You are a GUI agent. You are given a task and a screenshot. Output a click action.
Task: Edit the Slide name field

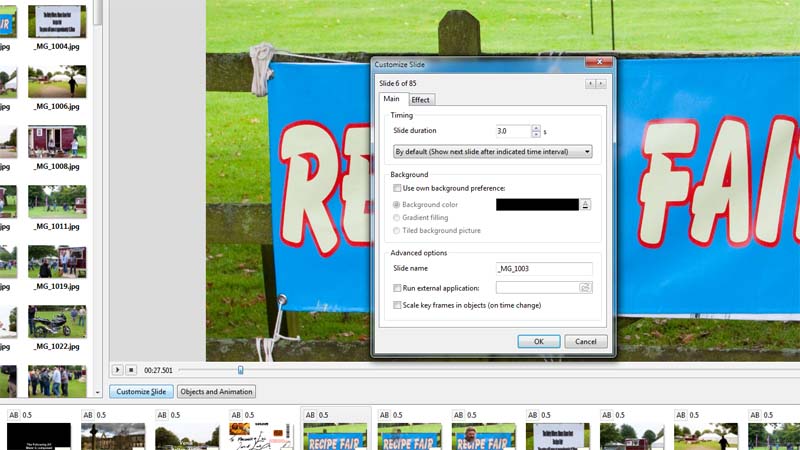coord(544,269)
